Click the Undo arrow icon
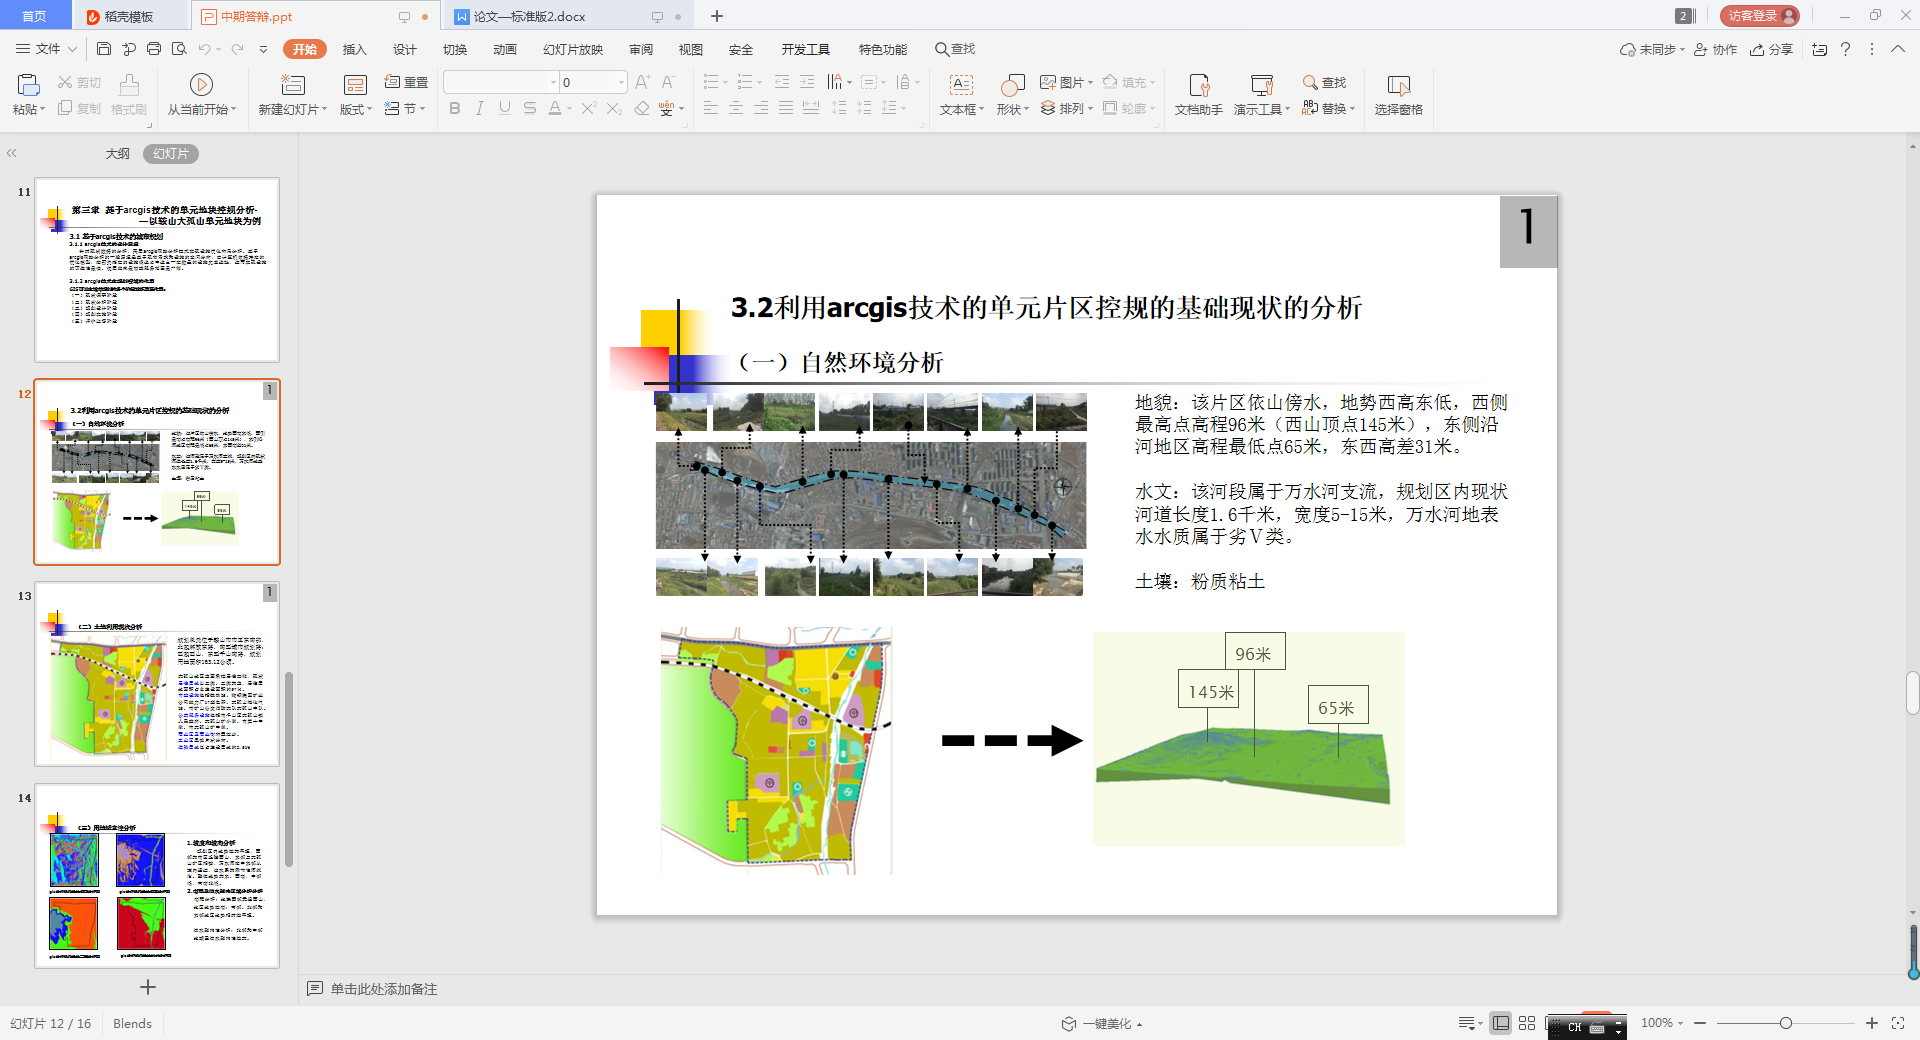 [x=204, y=49]
